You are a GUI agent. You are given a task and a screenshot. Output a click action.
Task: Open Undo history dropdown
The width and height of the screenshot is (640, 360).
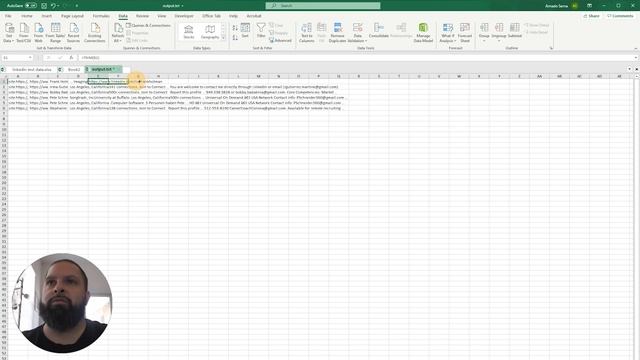tap(58, 6)
